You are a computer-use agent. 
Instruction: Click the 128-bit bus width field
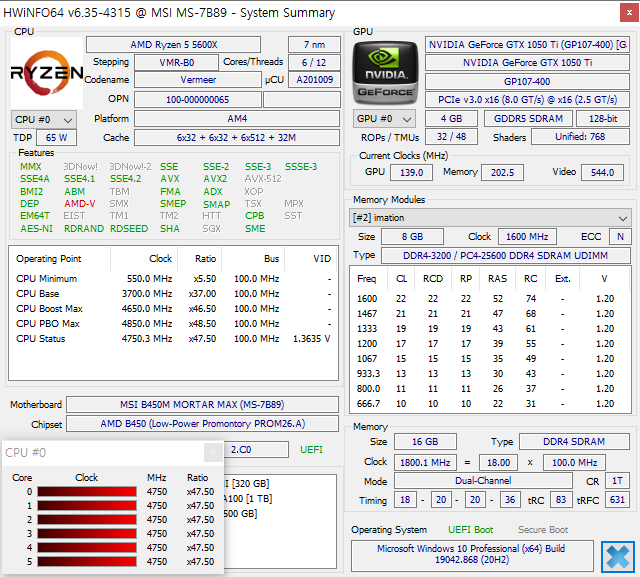603,119
